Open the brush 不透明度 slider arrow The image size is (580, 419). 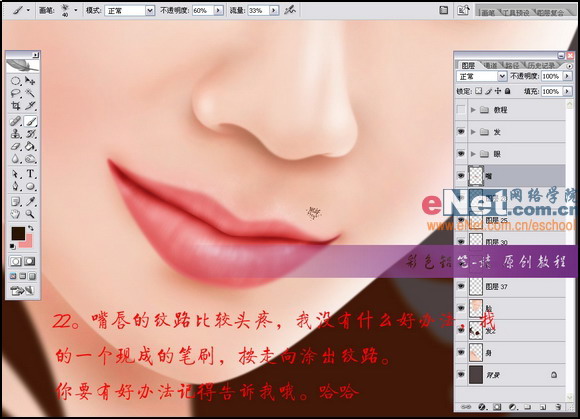click(219, 10)
